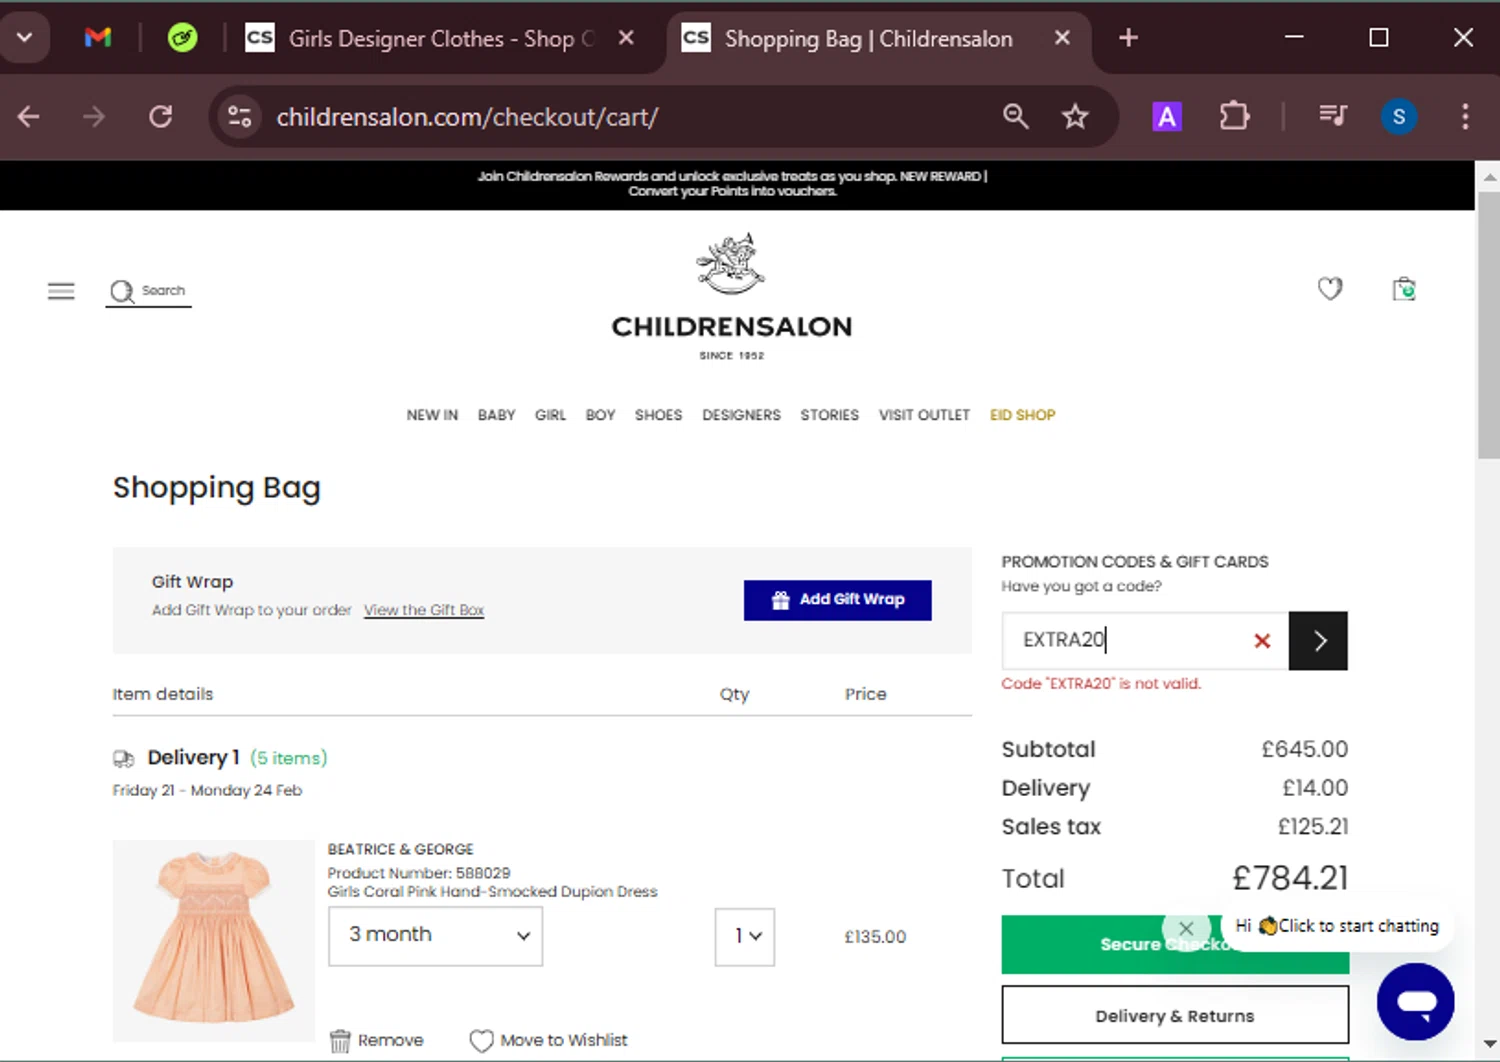Image resolution: width=1500 pixels, height=1062 pixels.
Task: Open the 3 month size dropdown
Action: click(x=435, y=936)
